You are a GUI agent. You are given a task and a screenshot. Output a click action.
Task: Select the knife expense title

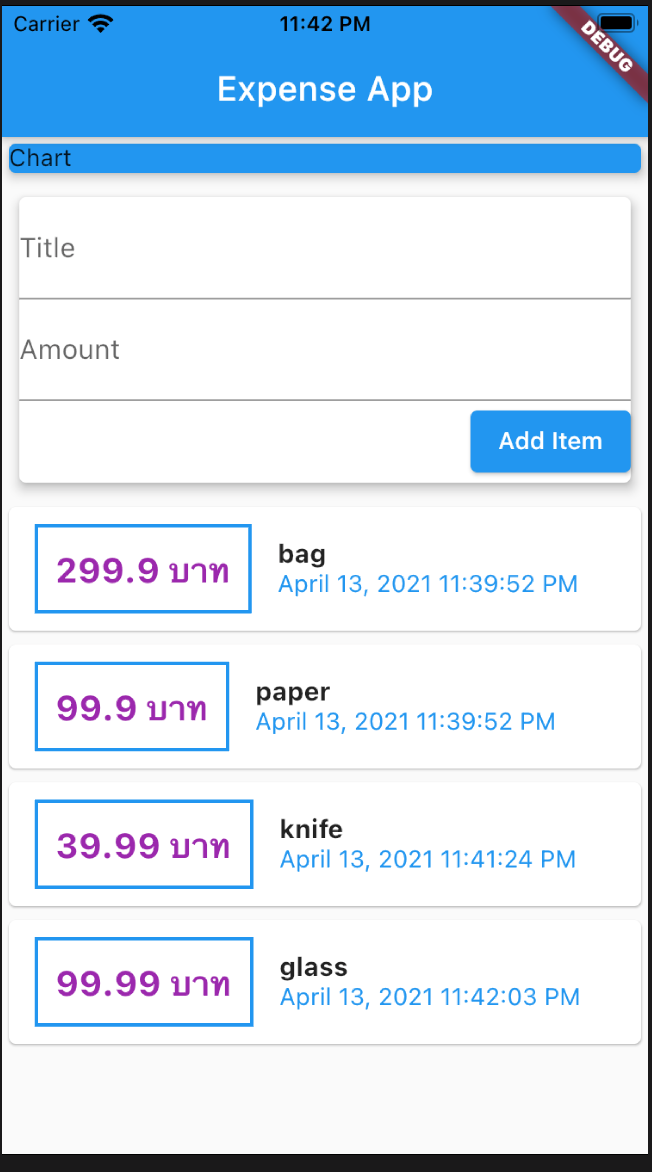tap(311, 829)
